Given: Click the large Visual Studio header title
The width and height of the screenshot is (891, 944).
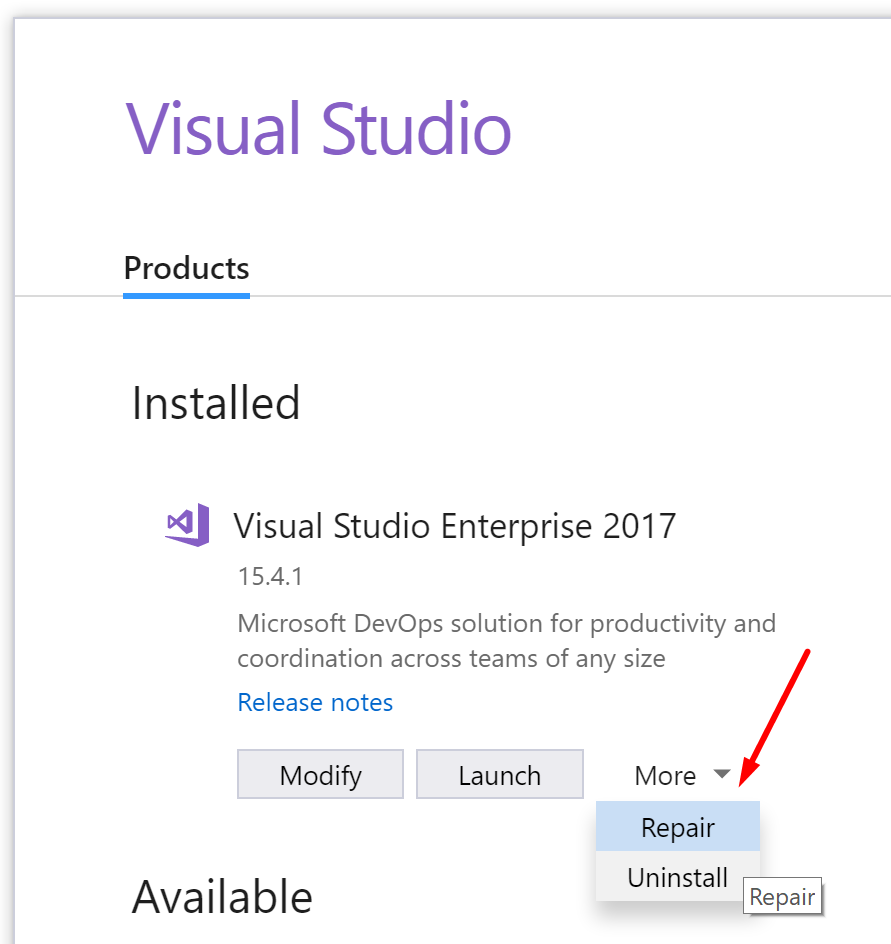Looking at the screenshot, I should pyautogui.click(x=318, y=129).
